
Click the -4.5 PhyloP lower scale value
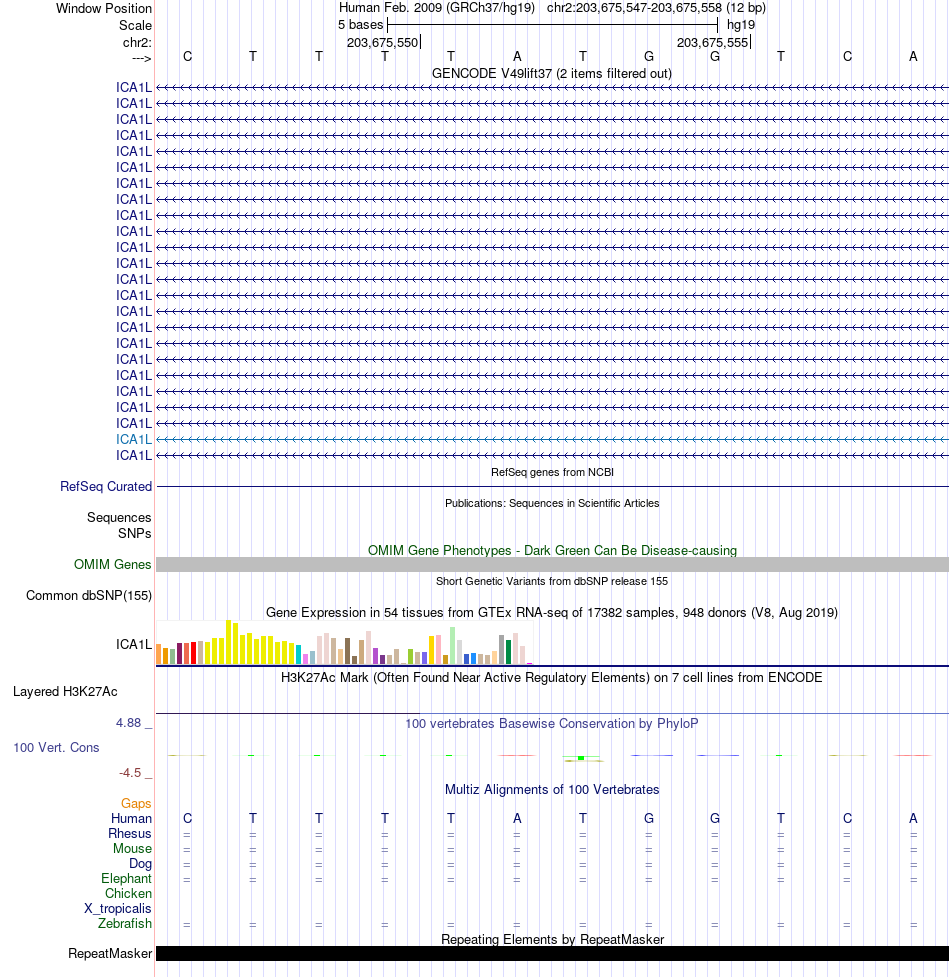pyautogui.click(x=130, y=773)
